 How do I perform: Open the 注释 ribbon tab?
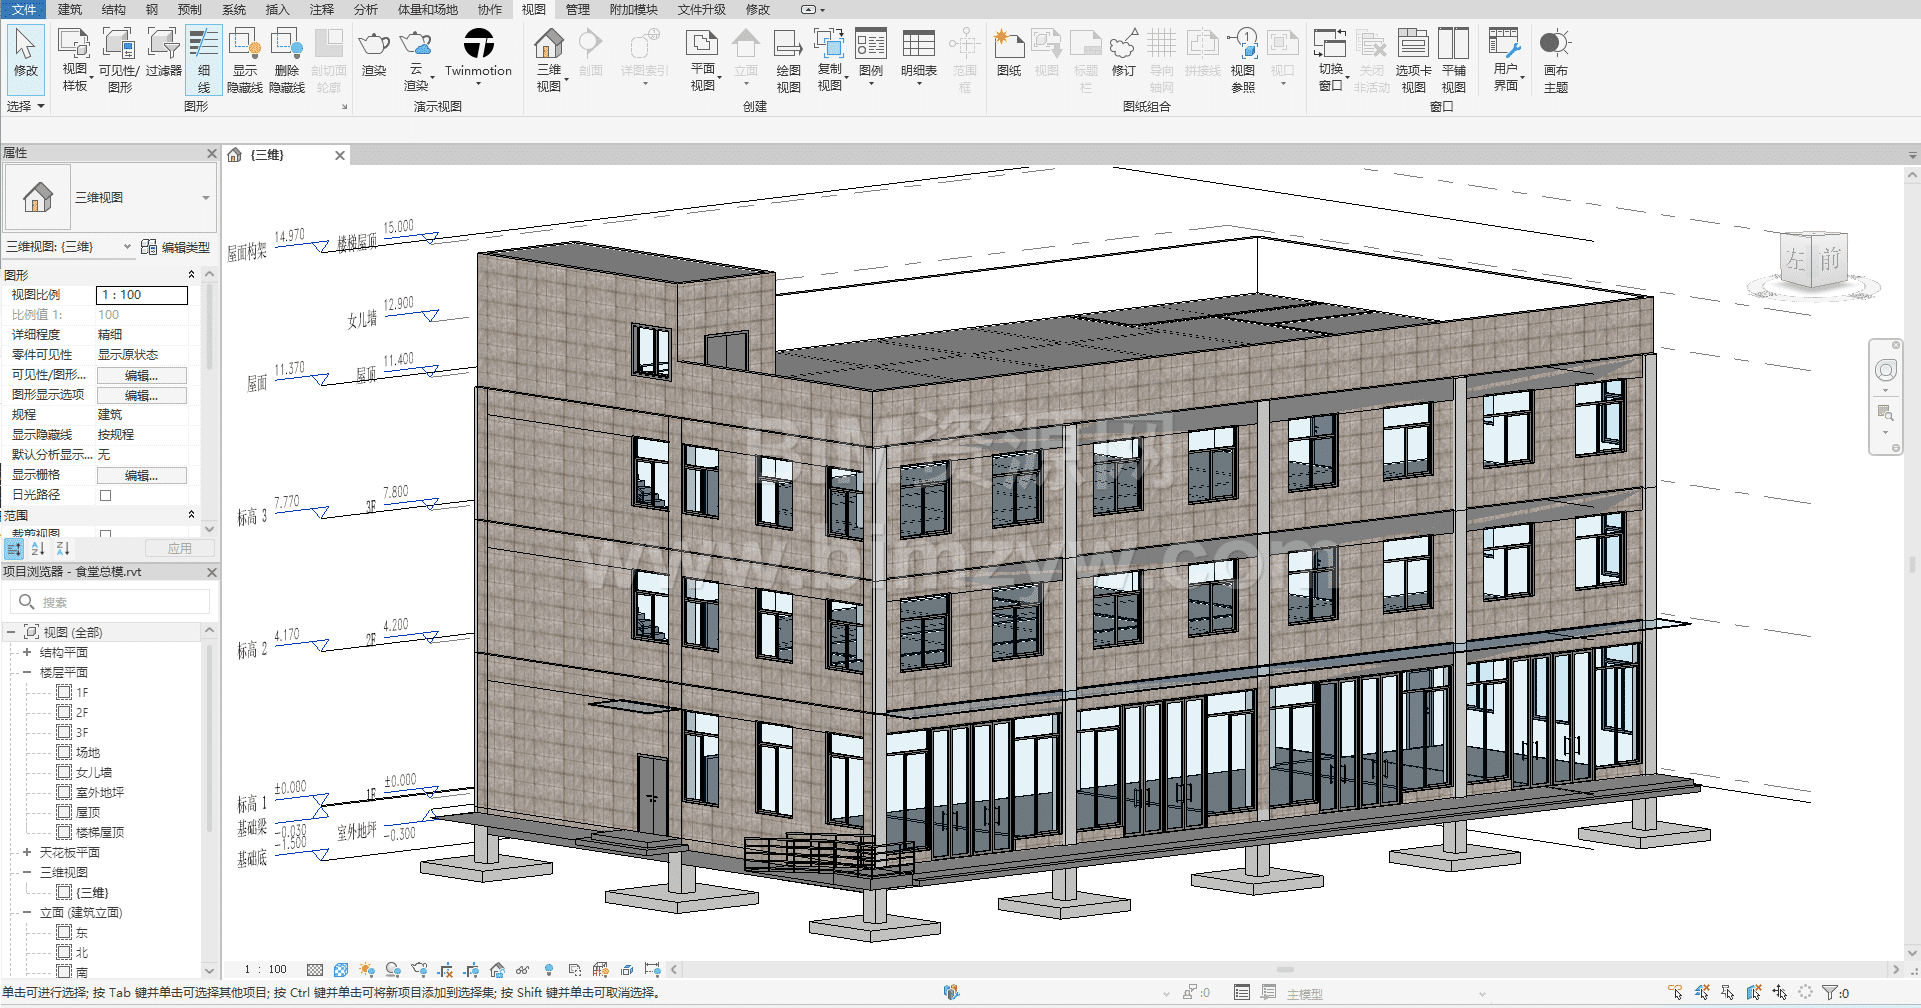tap(321, 9)
